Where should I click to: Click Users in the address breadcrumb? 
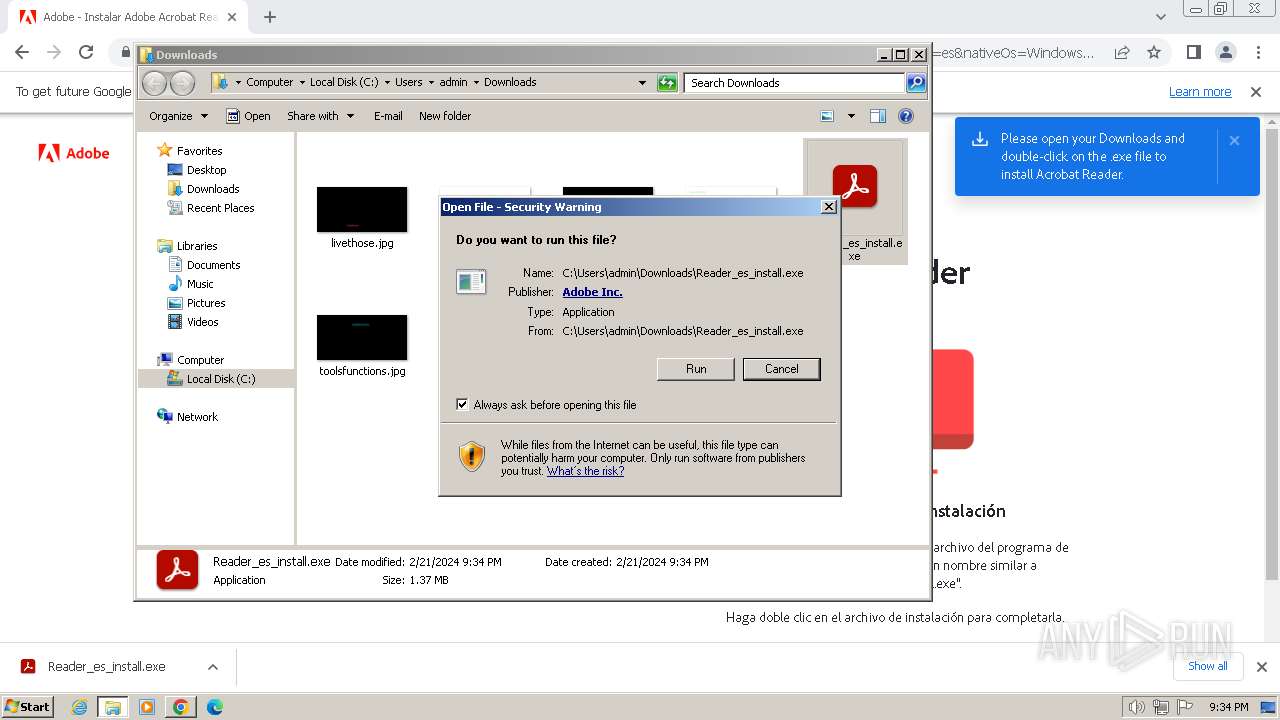pos(408,82)
